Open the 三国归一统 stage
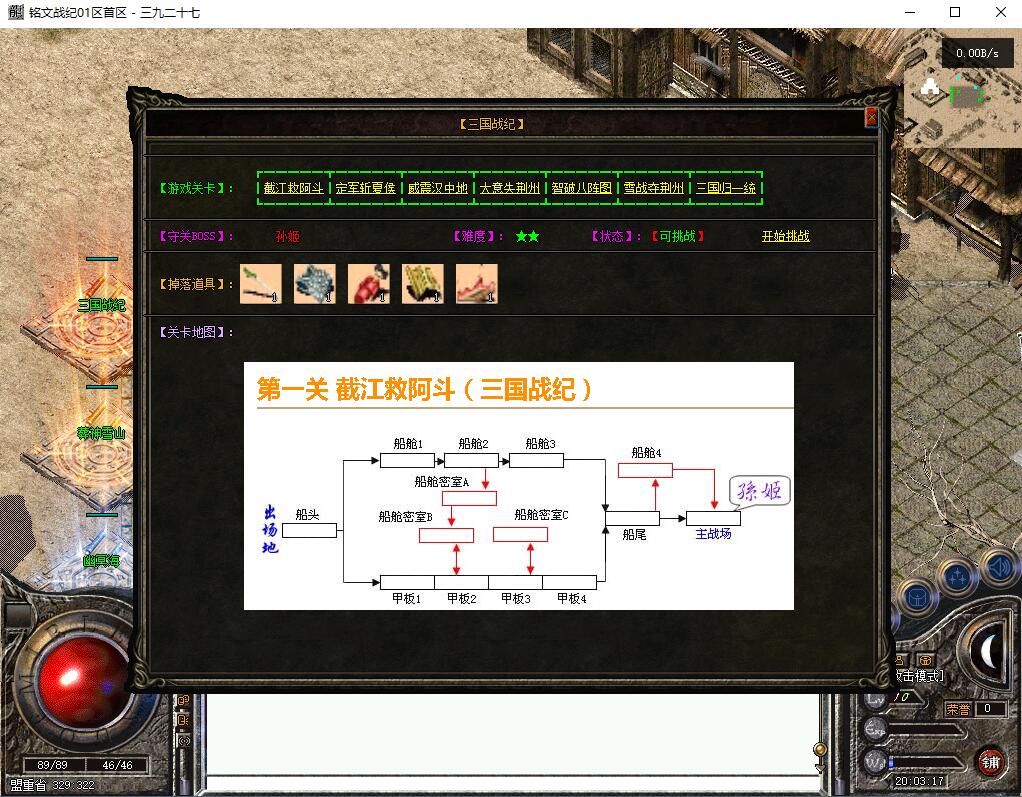The width and height of the screenshot is (1022, 797). tap(726, 188)
